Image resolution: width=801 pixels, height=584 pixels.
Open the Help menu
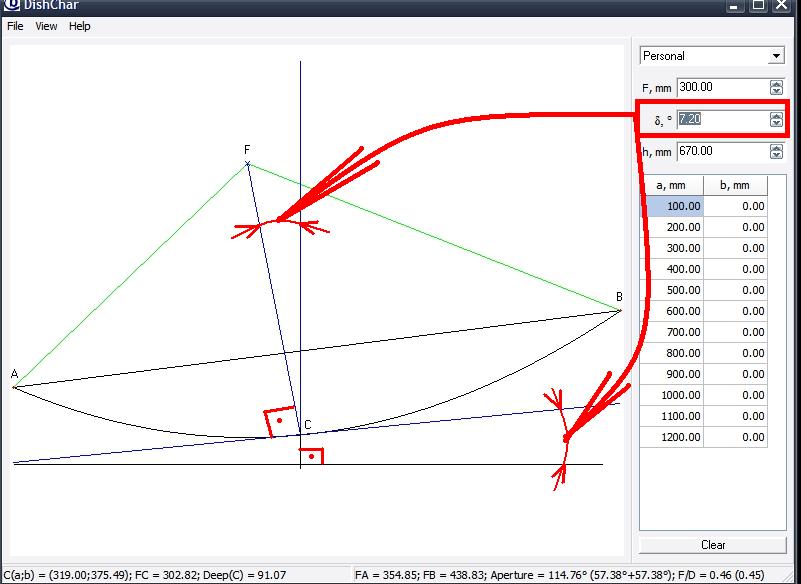80,26
